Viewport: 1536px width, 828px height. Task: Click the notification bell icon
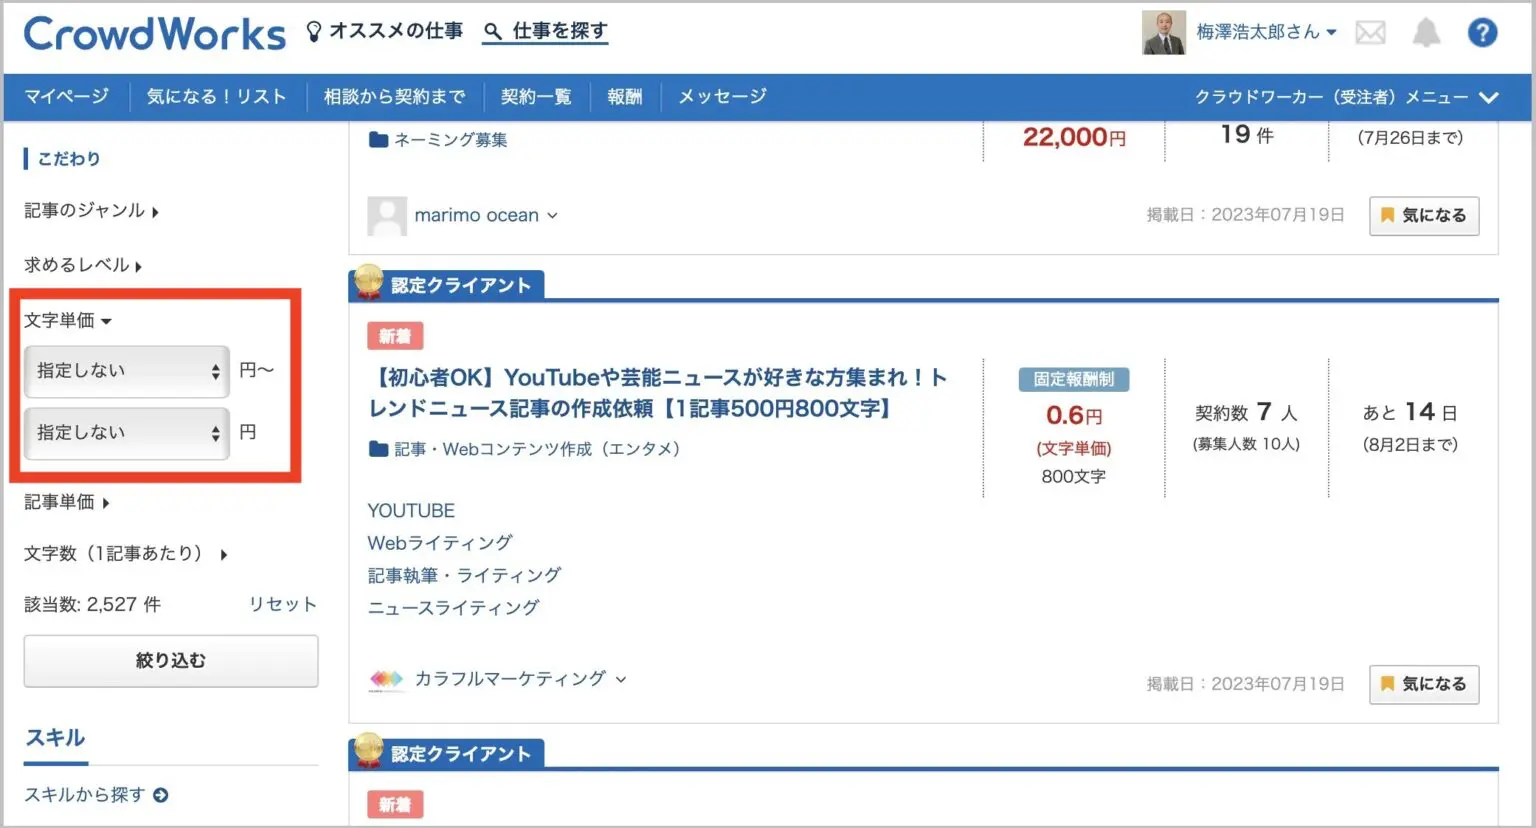point(1425,33)
